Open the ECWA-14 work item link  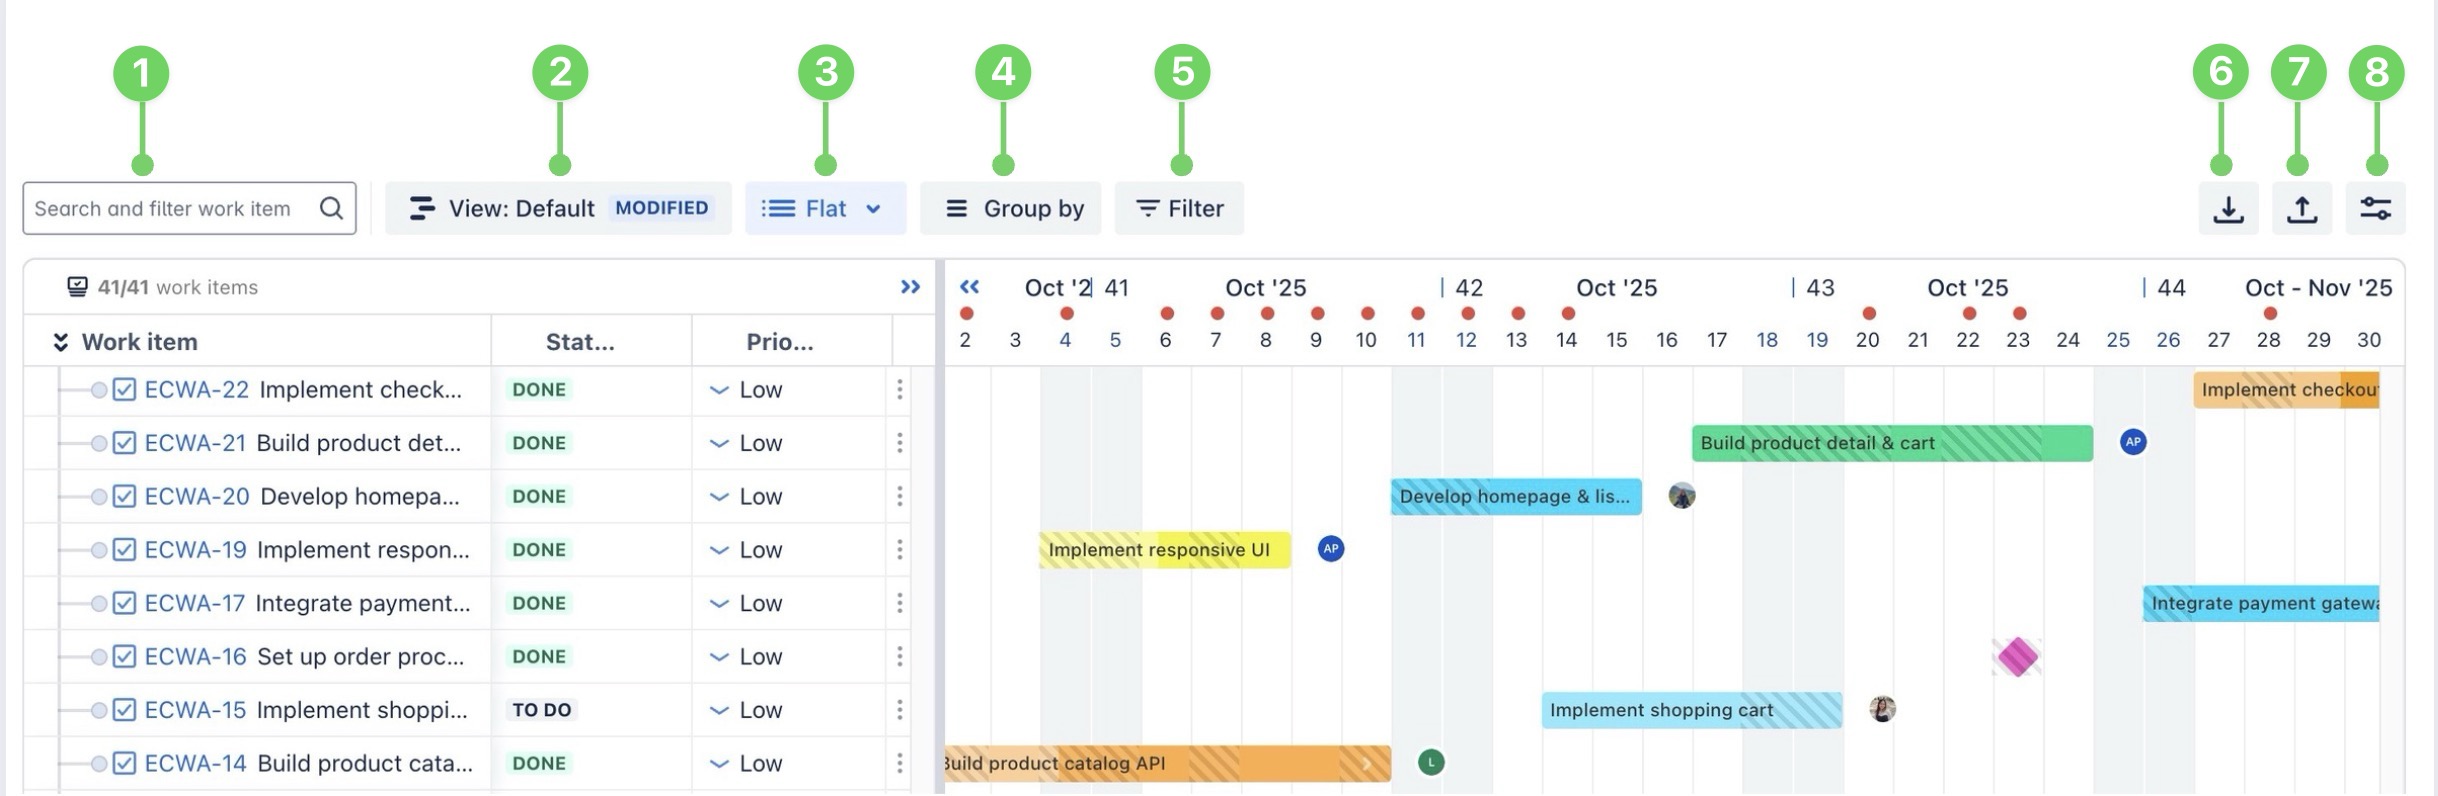click(x=195, y=764)
